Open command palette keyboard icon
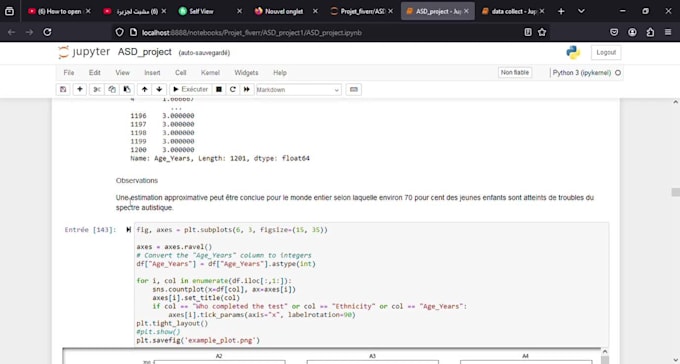 (353, 89)
